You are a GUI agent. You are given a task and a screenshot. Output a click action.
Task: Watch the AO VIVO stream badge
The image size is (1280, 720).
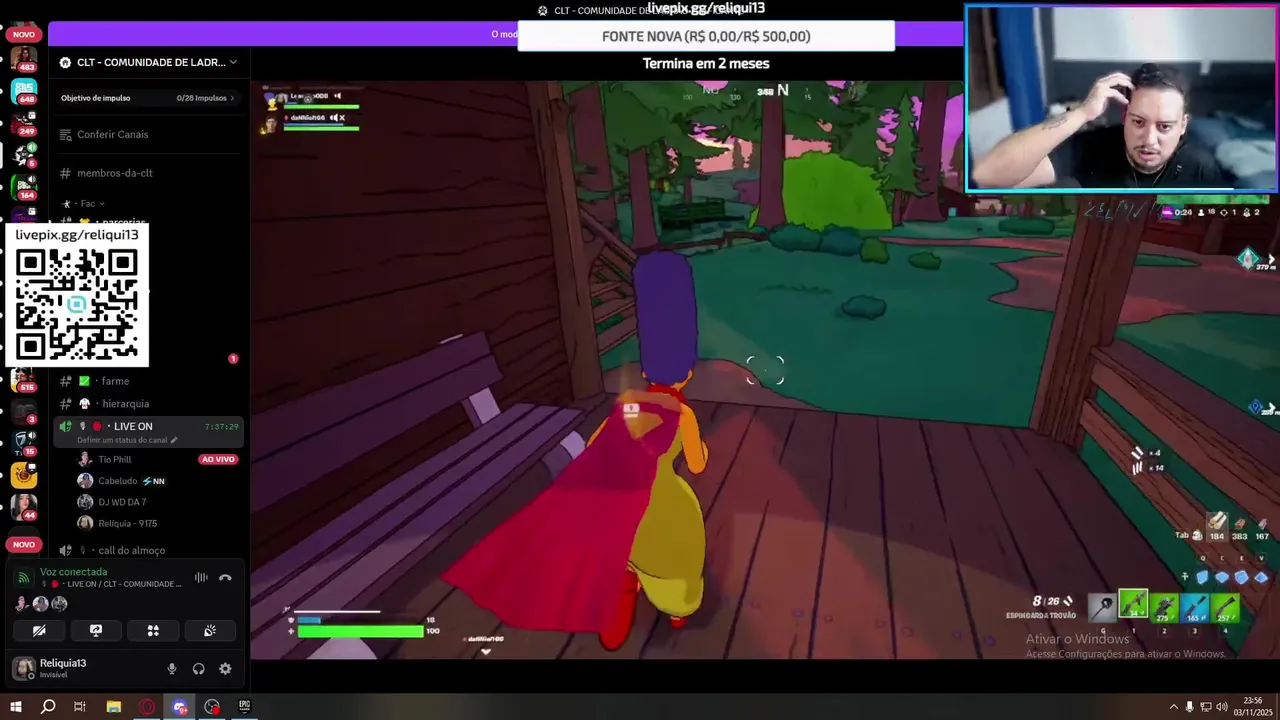[x=218, y=459]
